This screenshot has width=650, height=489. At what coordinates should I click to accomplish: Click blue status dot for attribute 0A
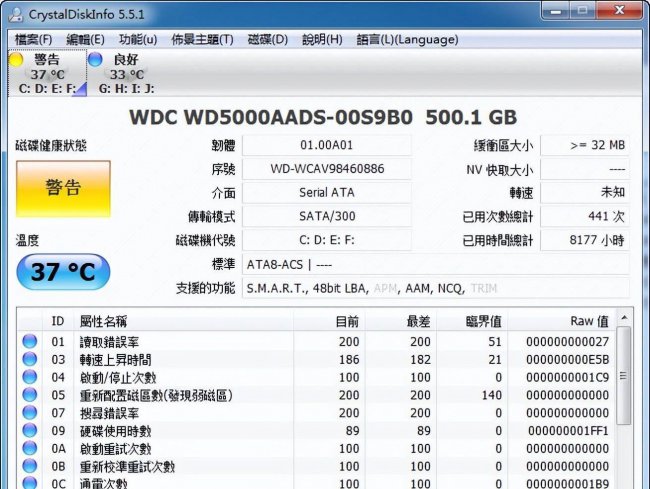pyautogui.click(x=29, y=448)
